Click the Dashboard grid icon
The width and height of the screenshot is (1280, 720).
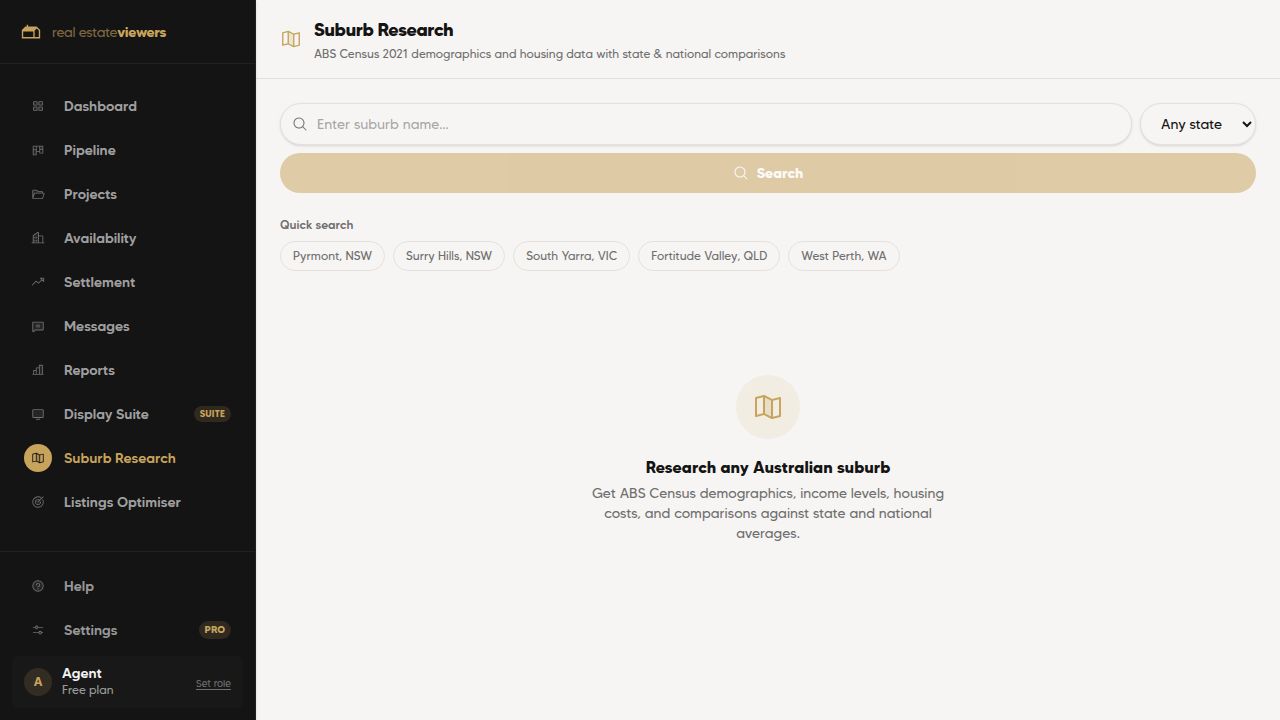[38, 106]
